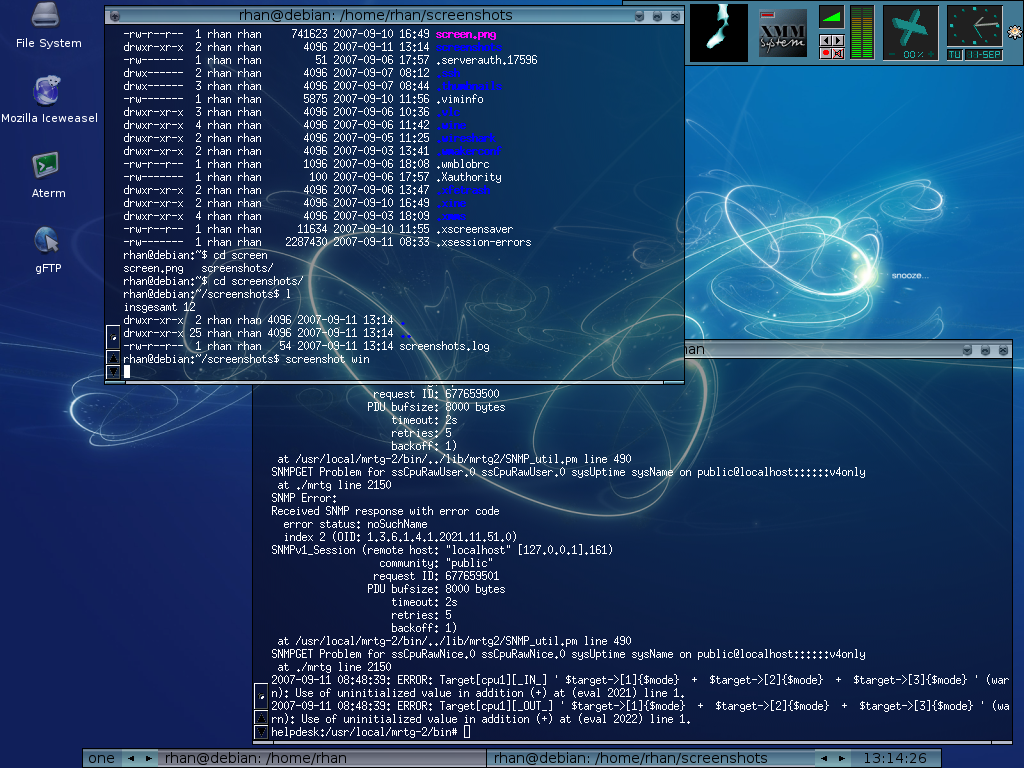
Task: Click the flame animation dock applet
Action: pyautogui.click(x=720, y=33)
